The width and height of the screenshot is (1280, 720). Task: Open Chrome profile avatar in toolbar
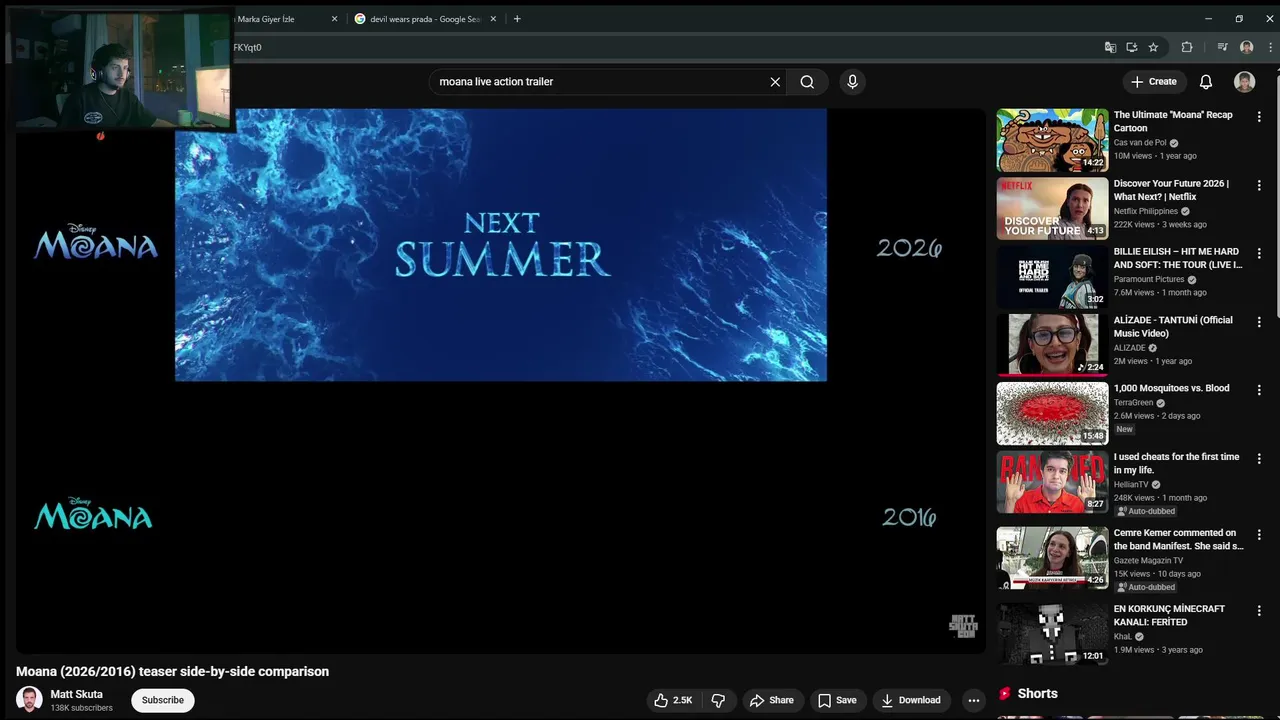coord(1246,47)
